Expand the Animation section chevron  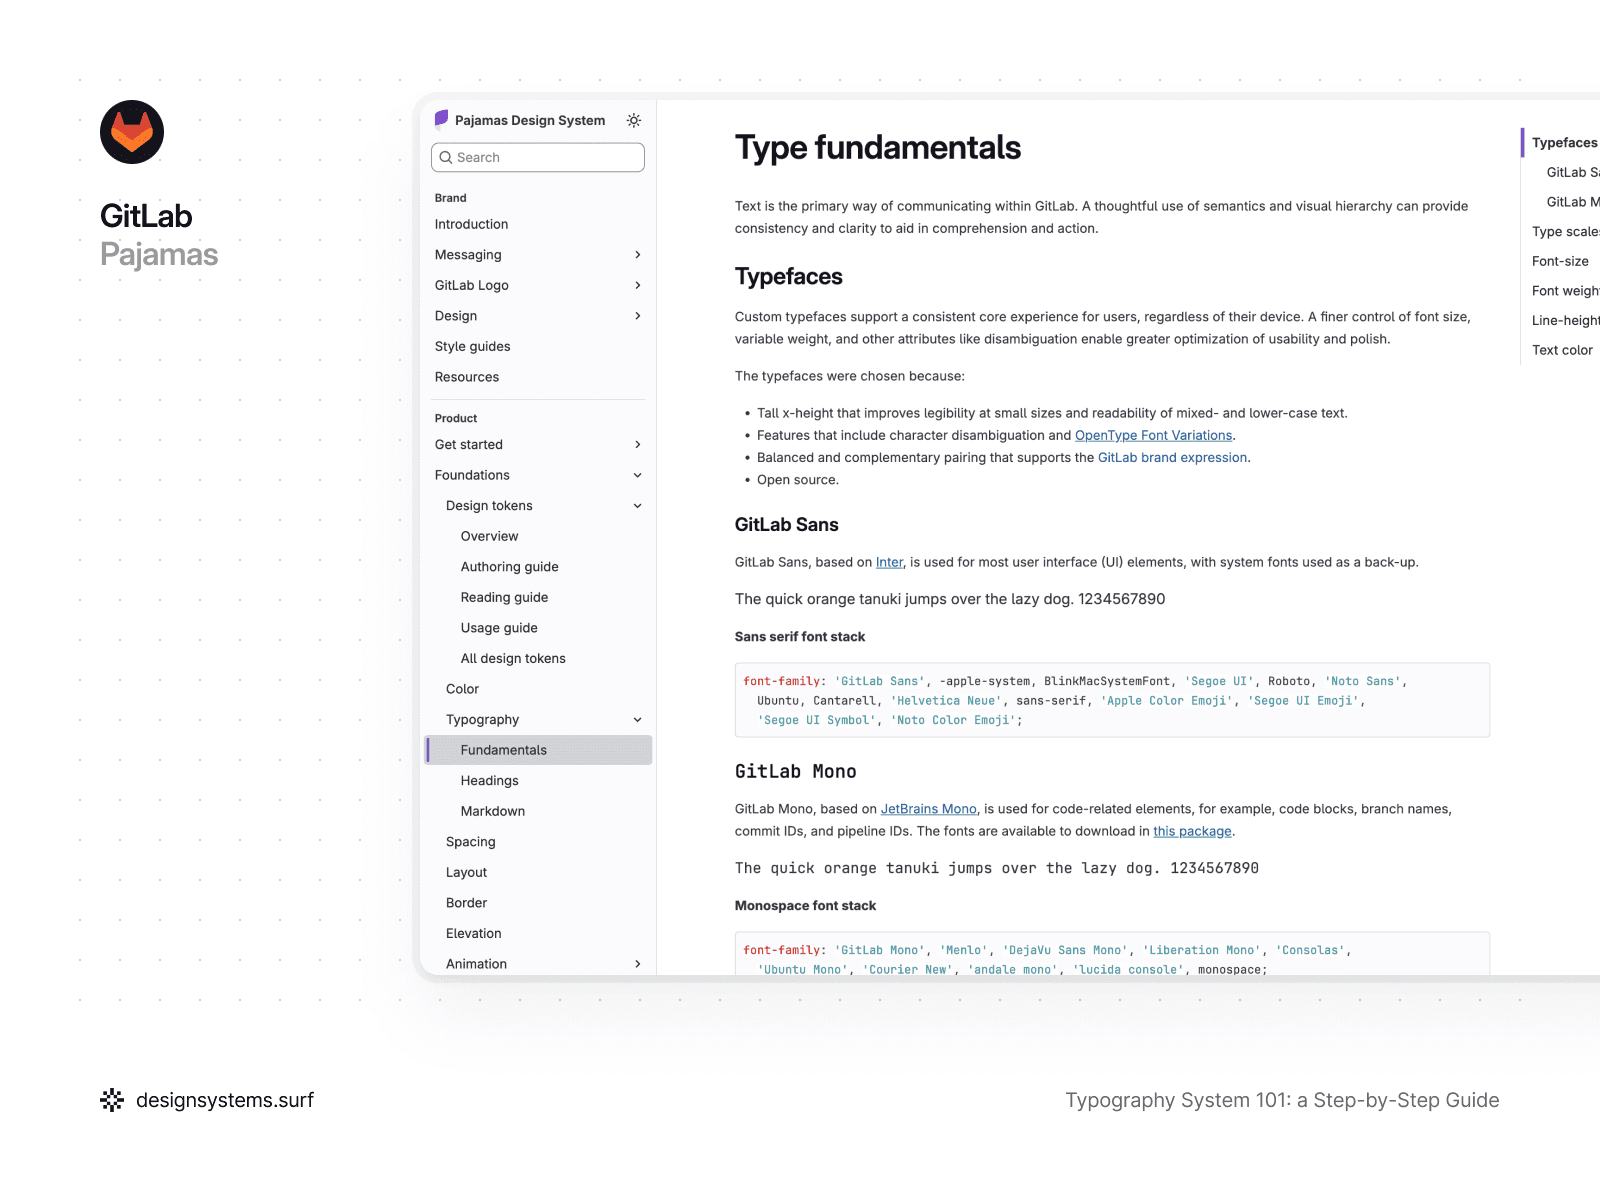point(638,964)
